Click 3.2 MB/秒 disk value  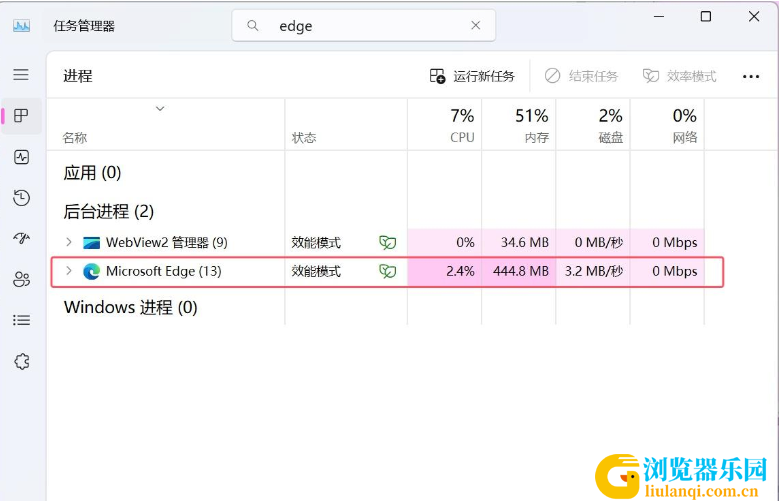(x=594, y=271)
